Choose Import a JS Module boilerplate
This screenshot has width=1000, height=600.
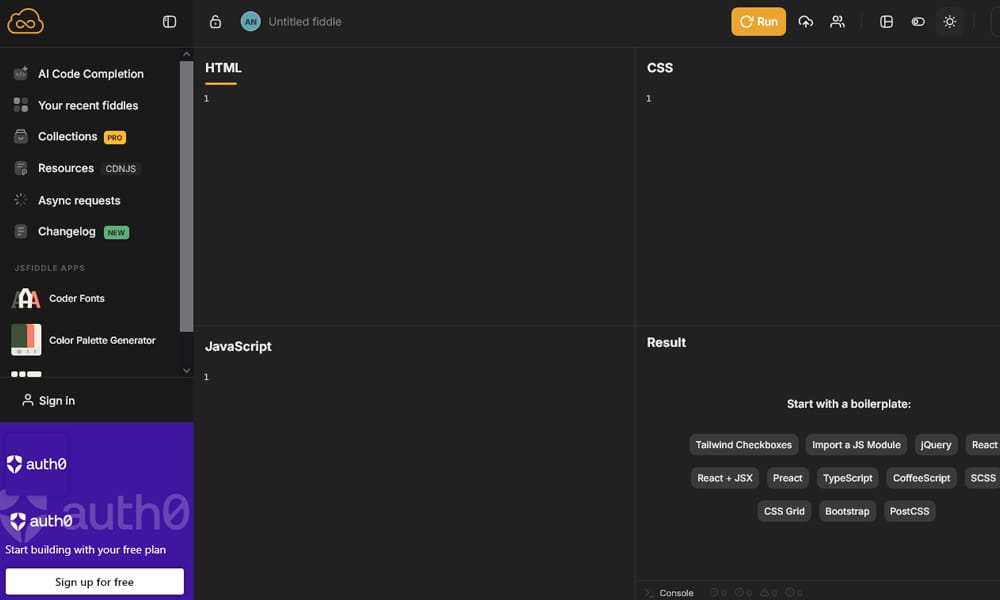pyautogui.click(x=856, y=445)
